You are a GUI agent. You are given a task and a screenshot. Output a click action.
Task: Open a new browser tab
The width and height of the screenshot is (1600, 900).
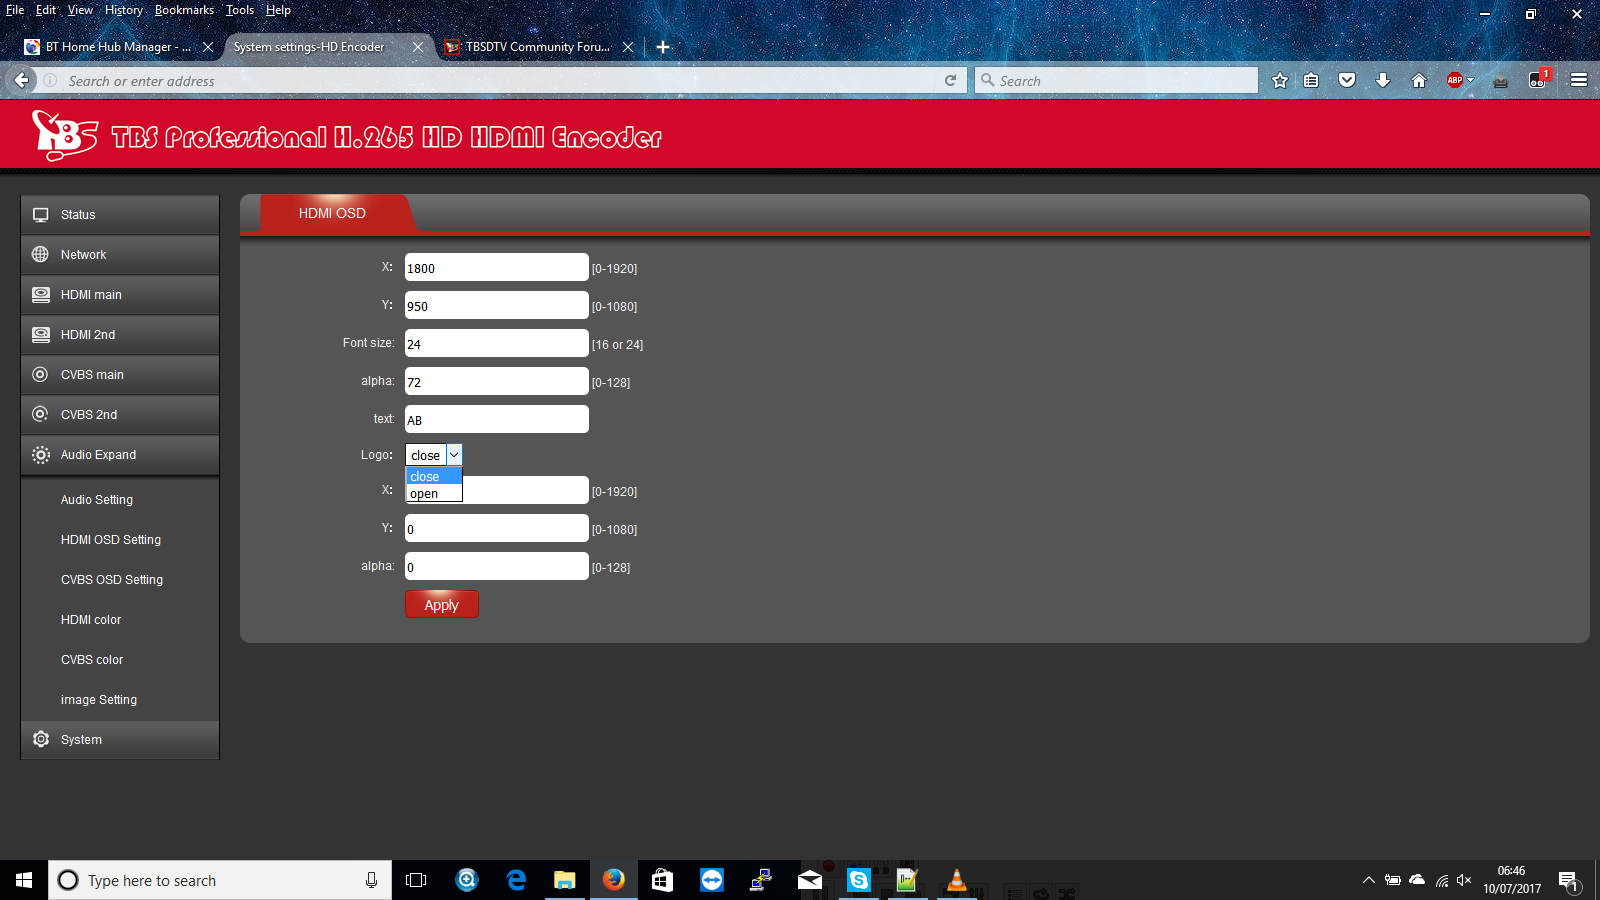point(663,47)
